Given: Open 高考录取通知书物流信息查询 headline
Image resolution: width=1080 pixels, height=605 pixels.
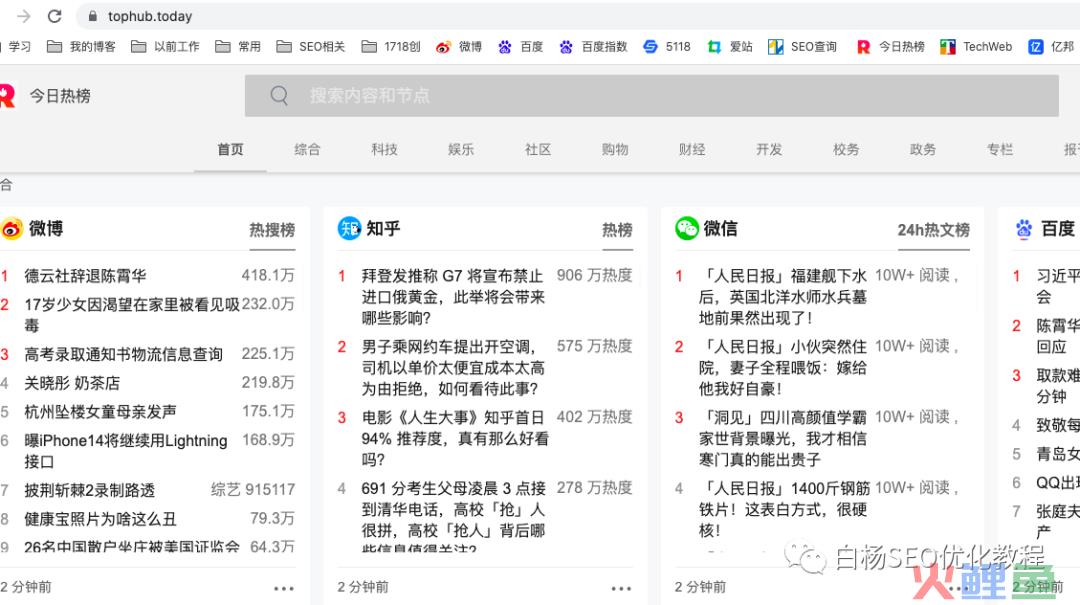Looking at the screenshot, I should click(124, 355).
